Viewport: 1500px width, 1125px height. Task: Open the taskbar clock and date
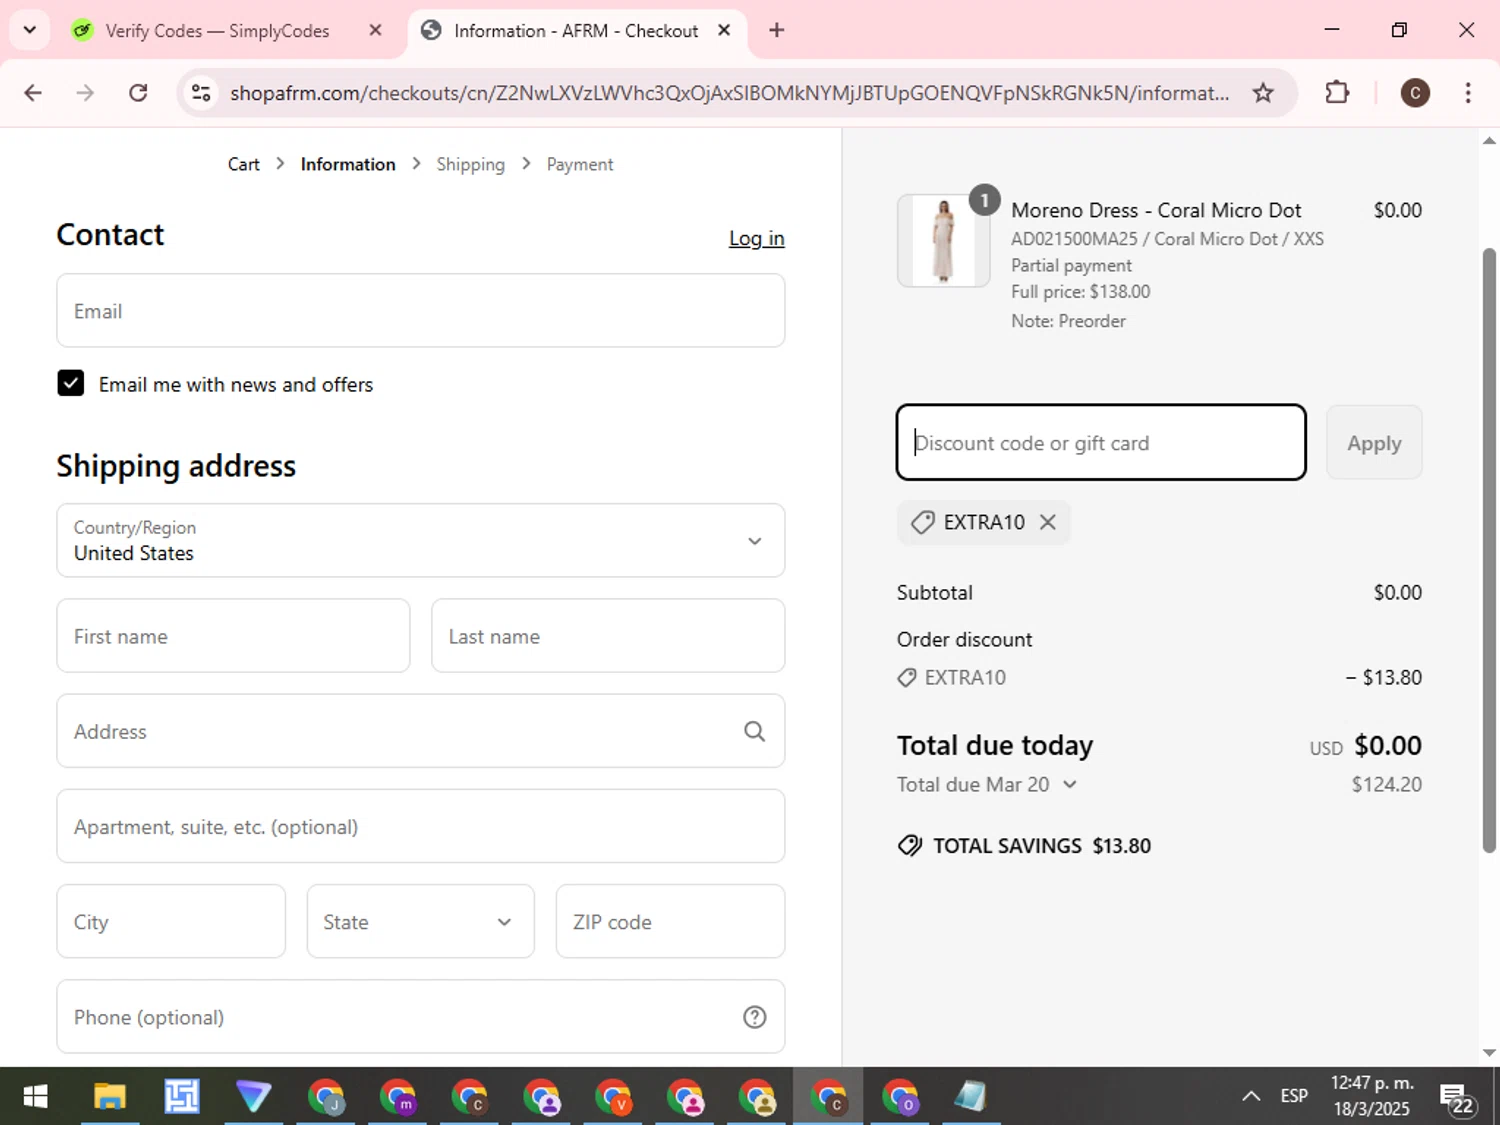click(x=1371, y=1096)
